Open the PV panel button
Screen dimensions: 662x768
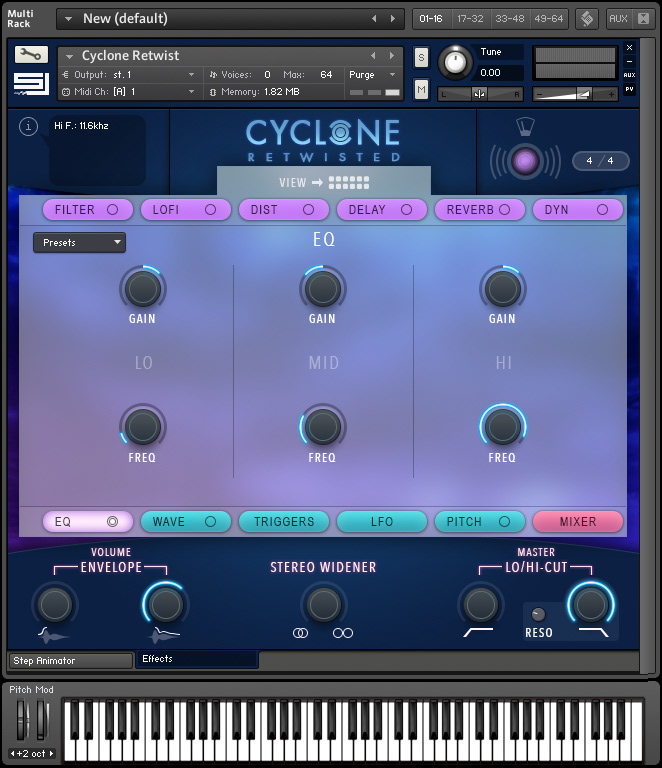629,89
